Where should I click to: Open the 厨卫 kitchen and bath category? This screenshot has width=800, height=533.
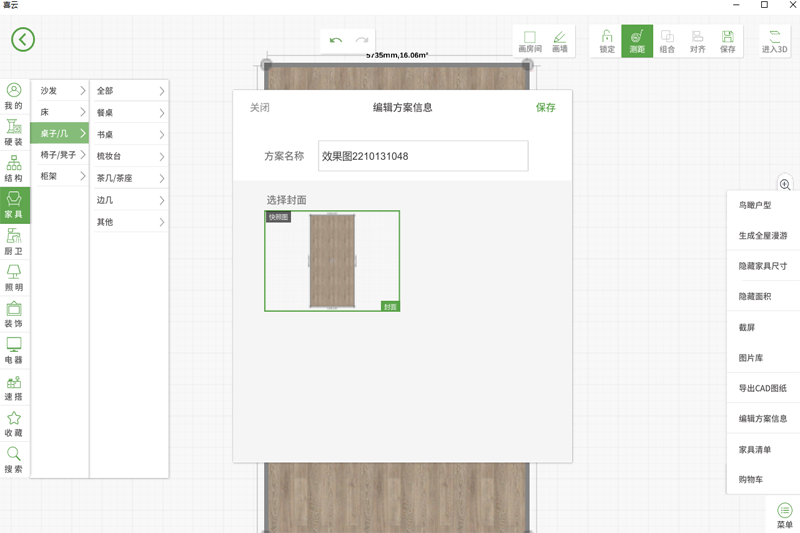pos(14,243)
